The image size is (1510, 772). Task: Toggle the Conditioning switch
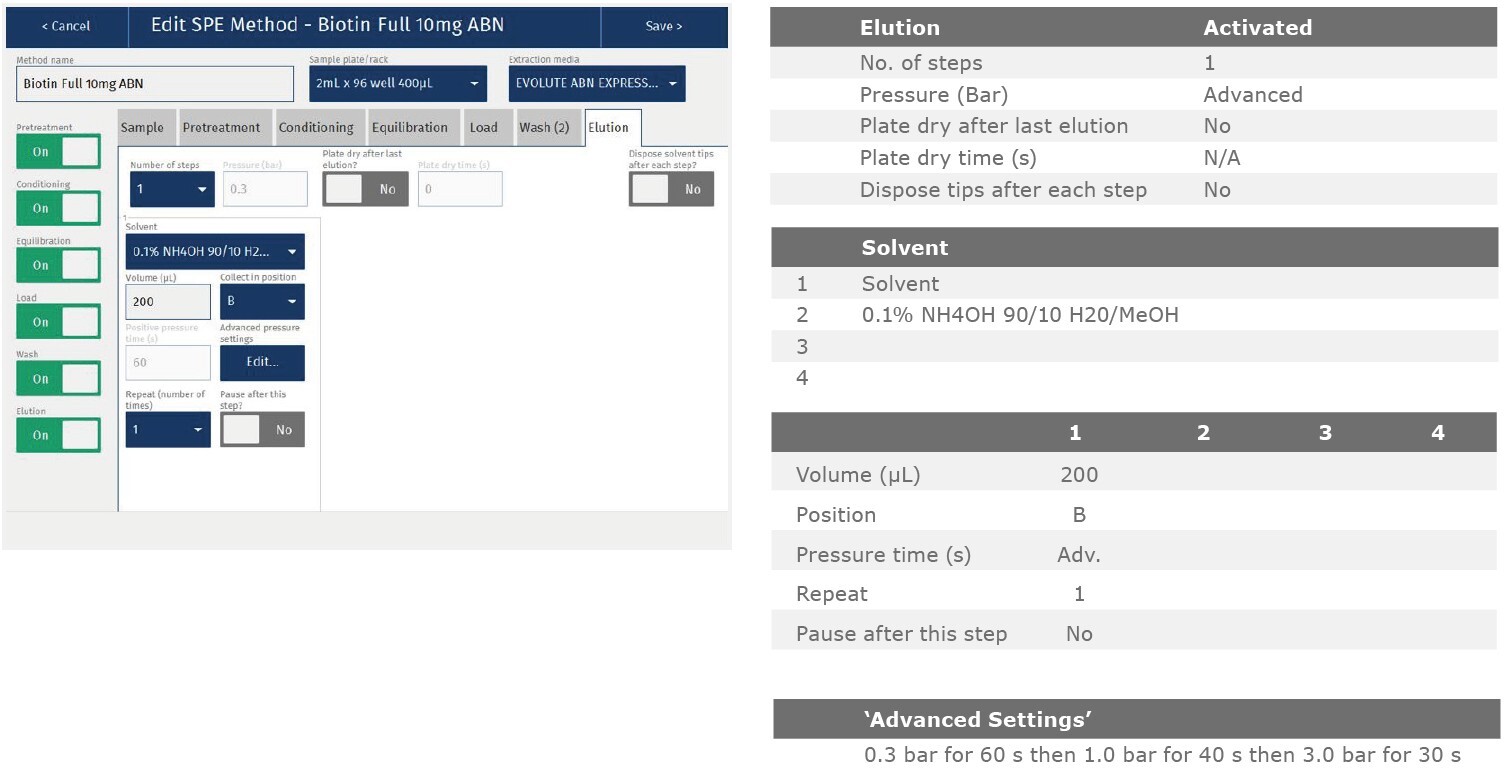(x=58, y=208)
